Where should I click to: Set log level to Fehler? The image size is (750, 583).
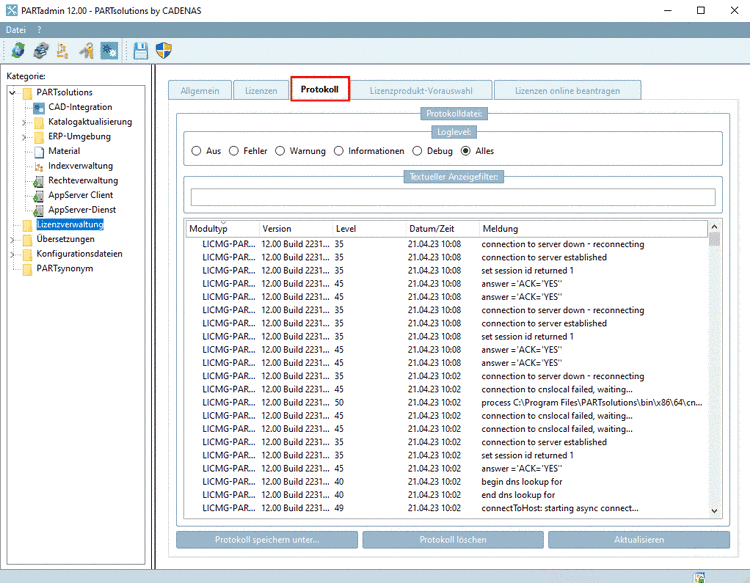tap(233, 151)
